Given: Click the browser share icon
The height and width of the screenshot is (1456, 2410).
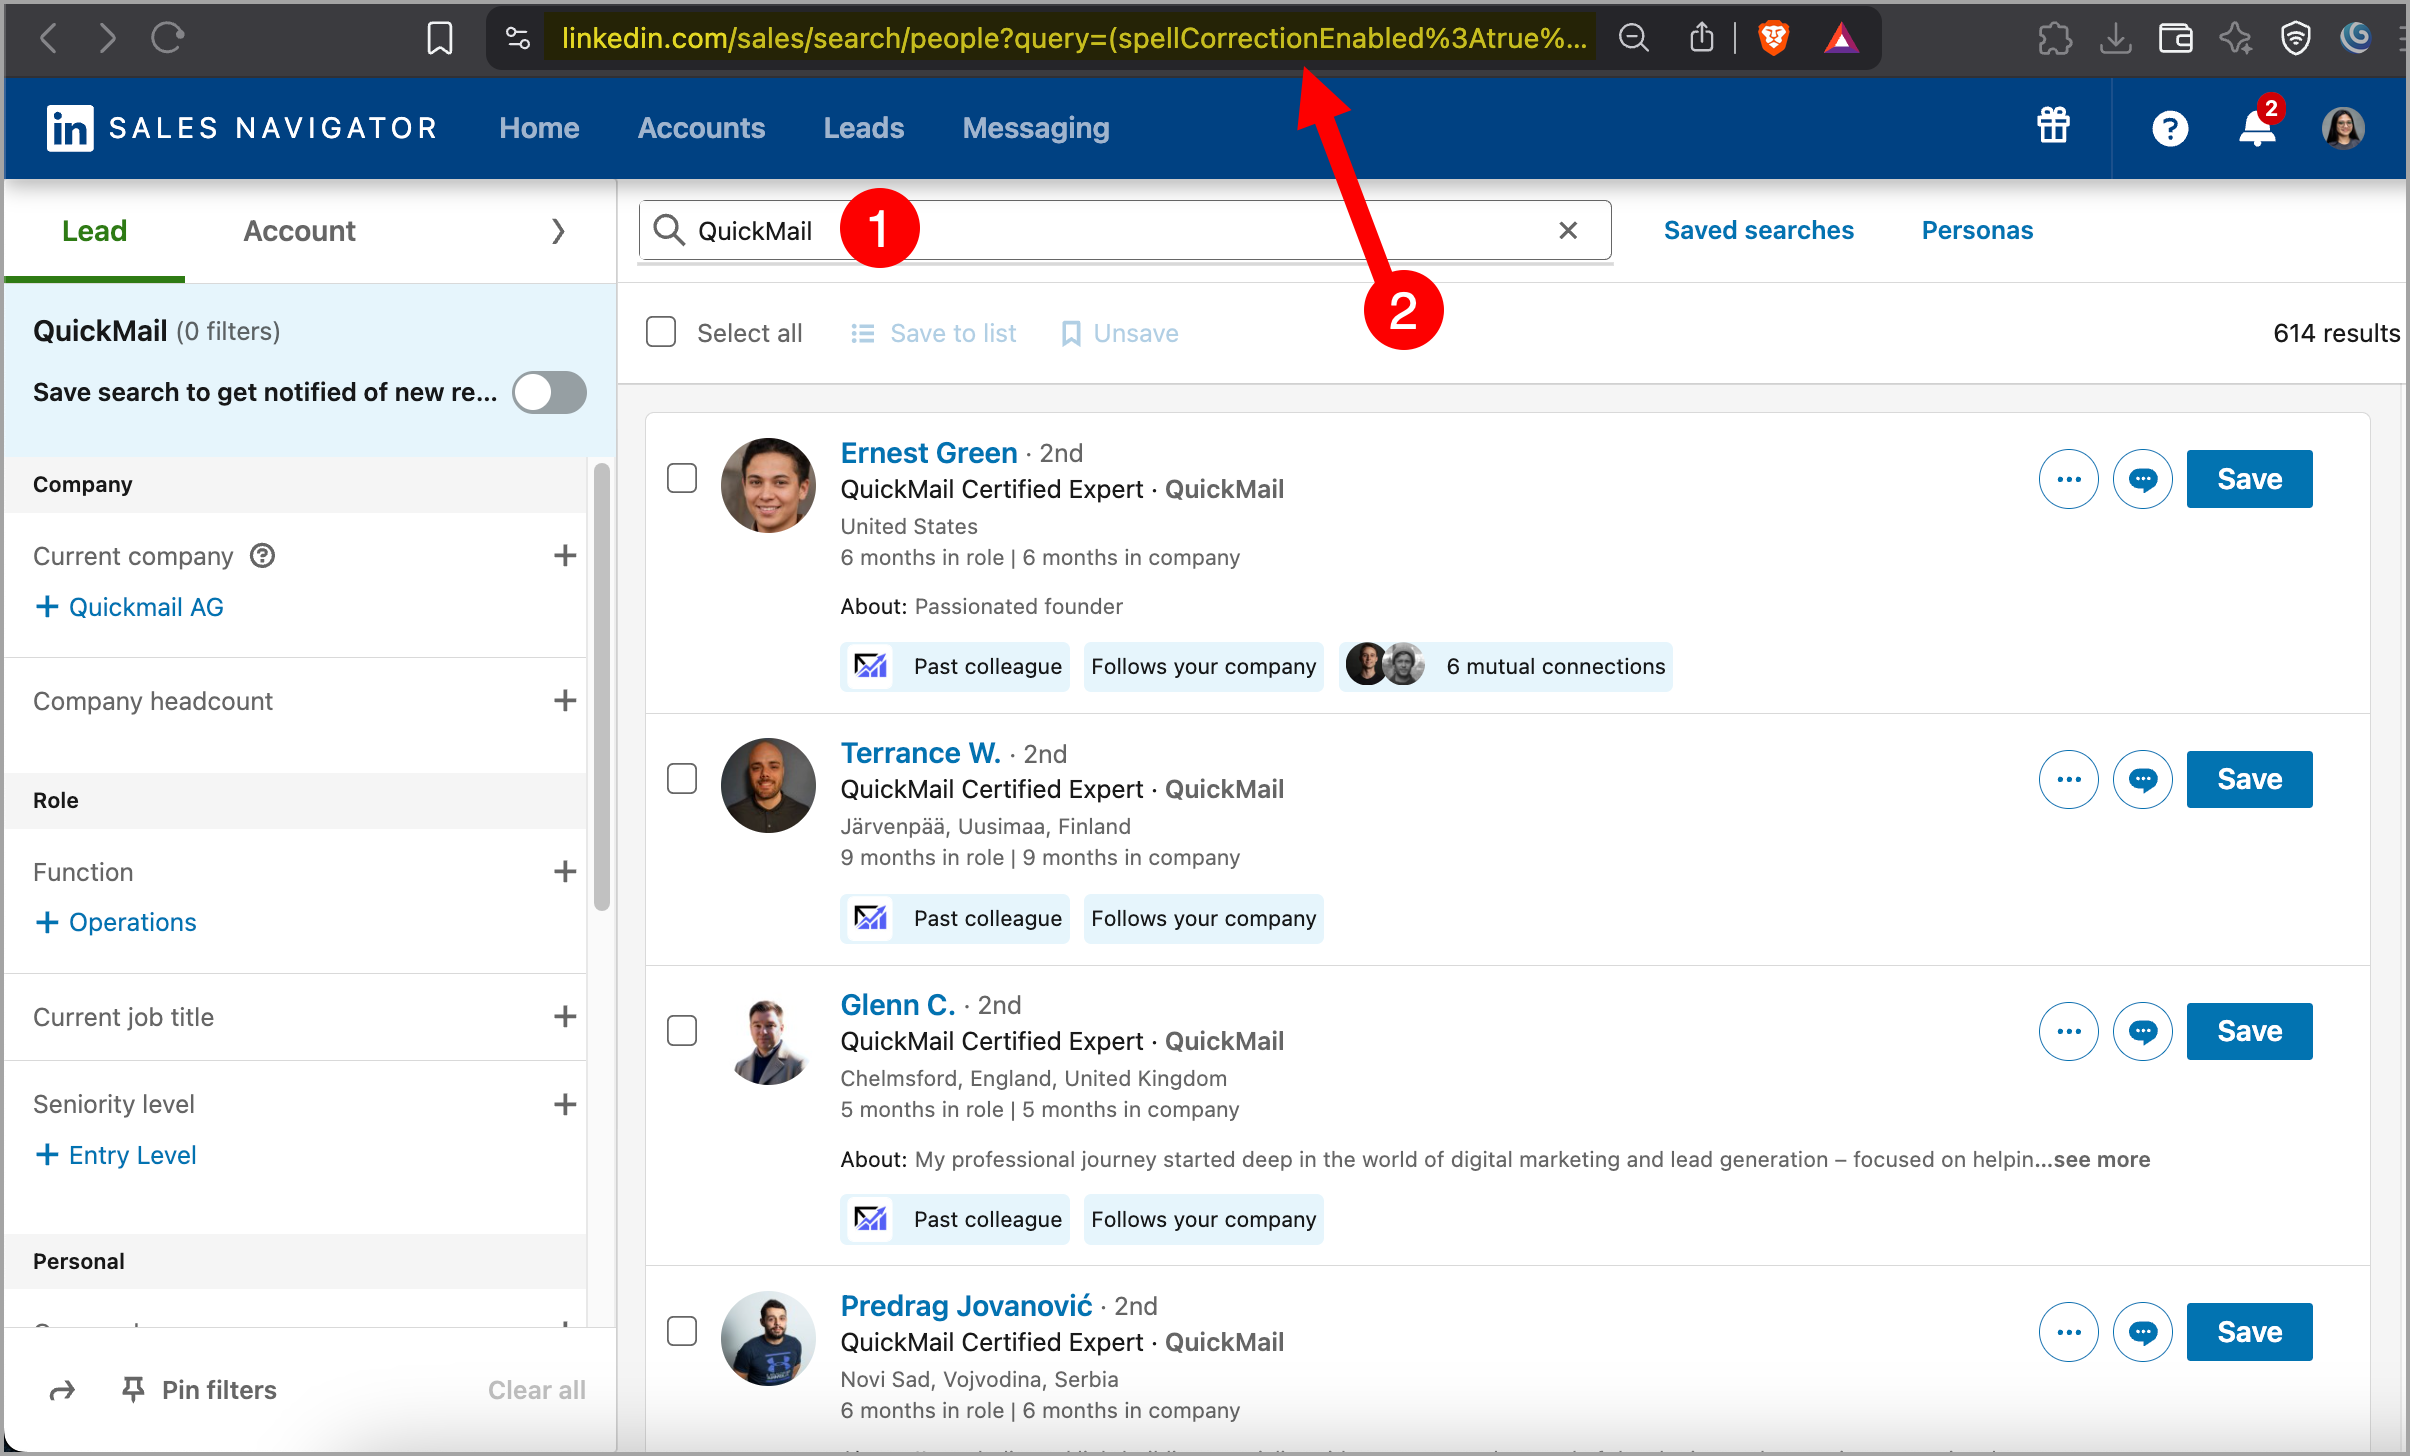Looking at the screenshot, I should coord(1701,38).
